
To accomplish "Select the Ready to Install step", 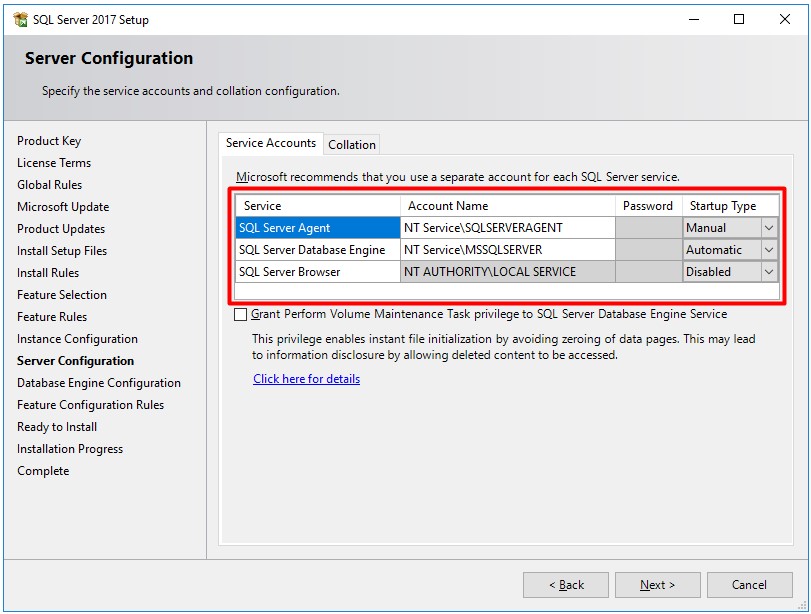I will coord(56,426).
